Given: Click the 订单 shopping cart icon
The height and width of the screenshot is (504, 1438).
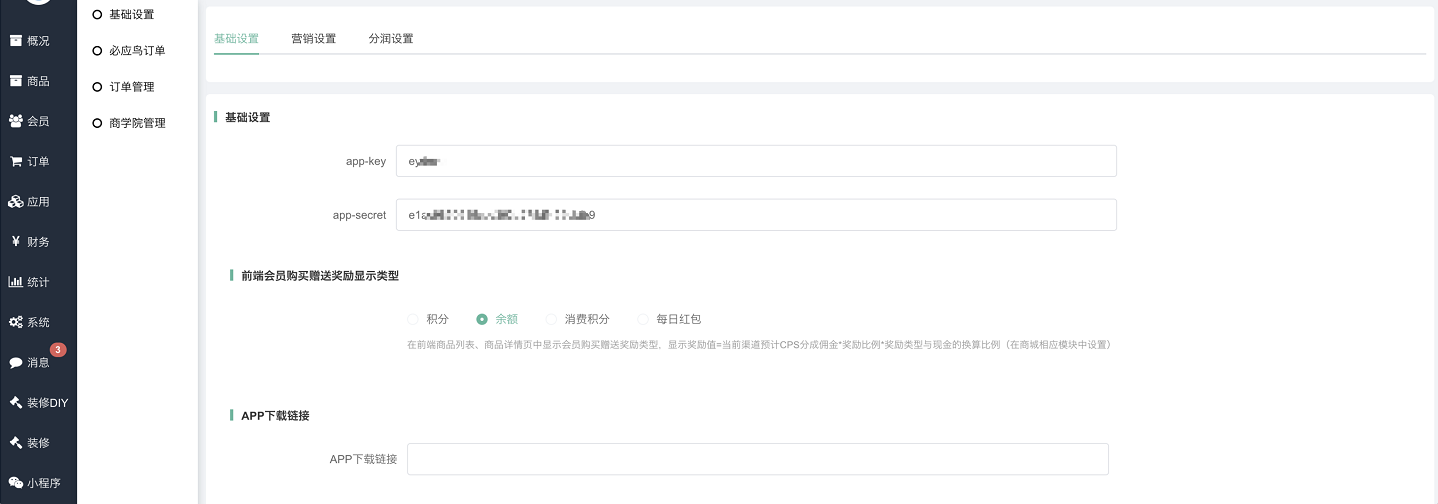Looking at the screenshot, I should (x=15, y=161).
